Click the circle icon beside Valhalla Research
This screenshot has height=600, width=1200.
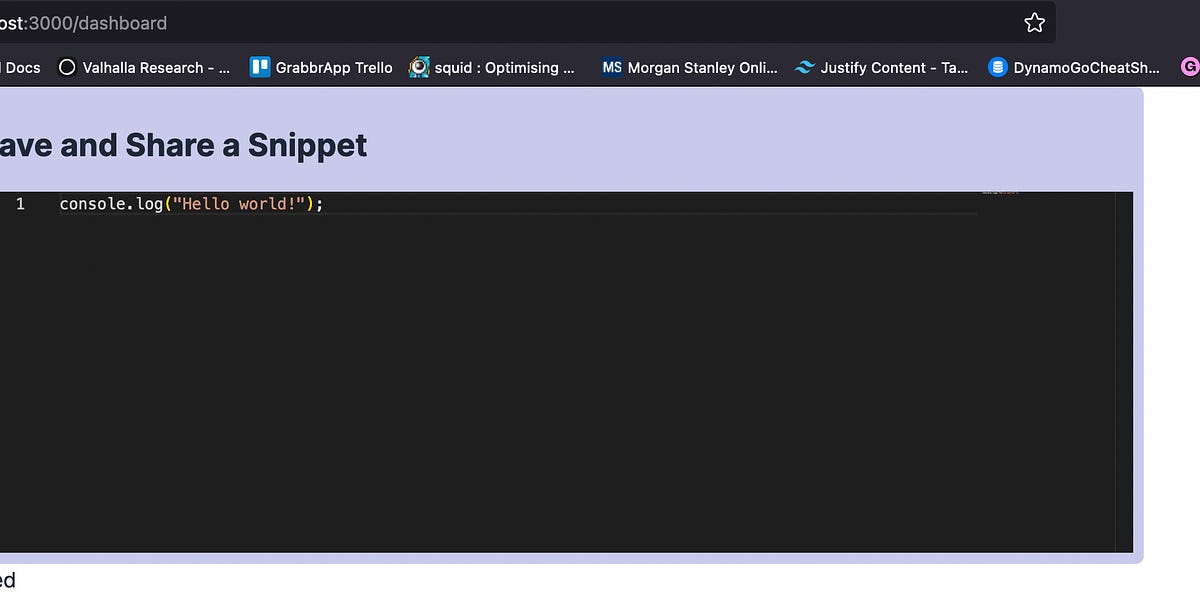click(67, 67)
